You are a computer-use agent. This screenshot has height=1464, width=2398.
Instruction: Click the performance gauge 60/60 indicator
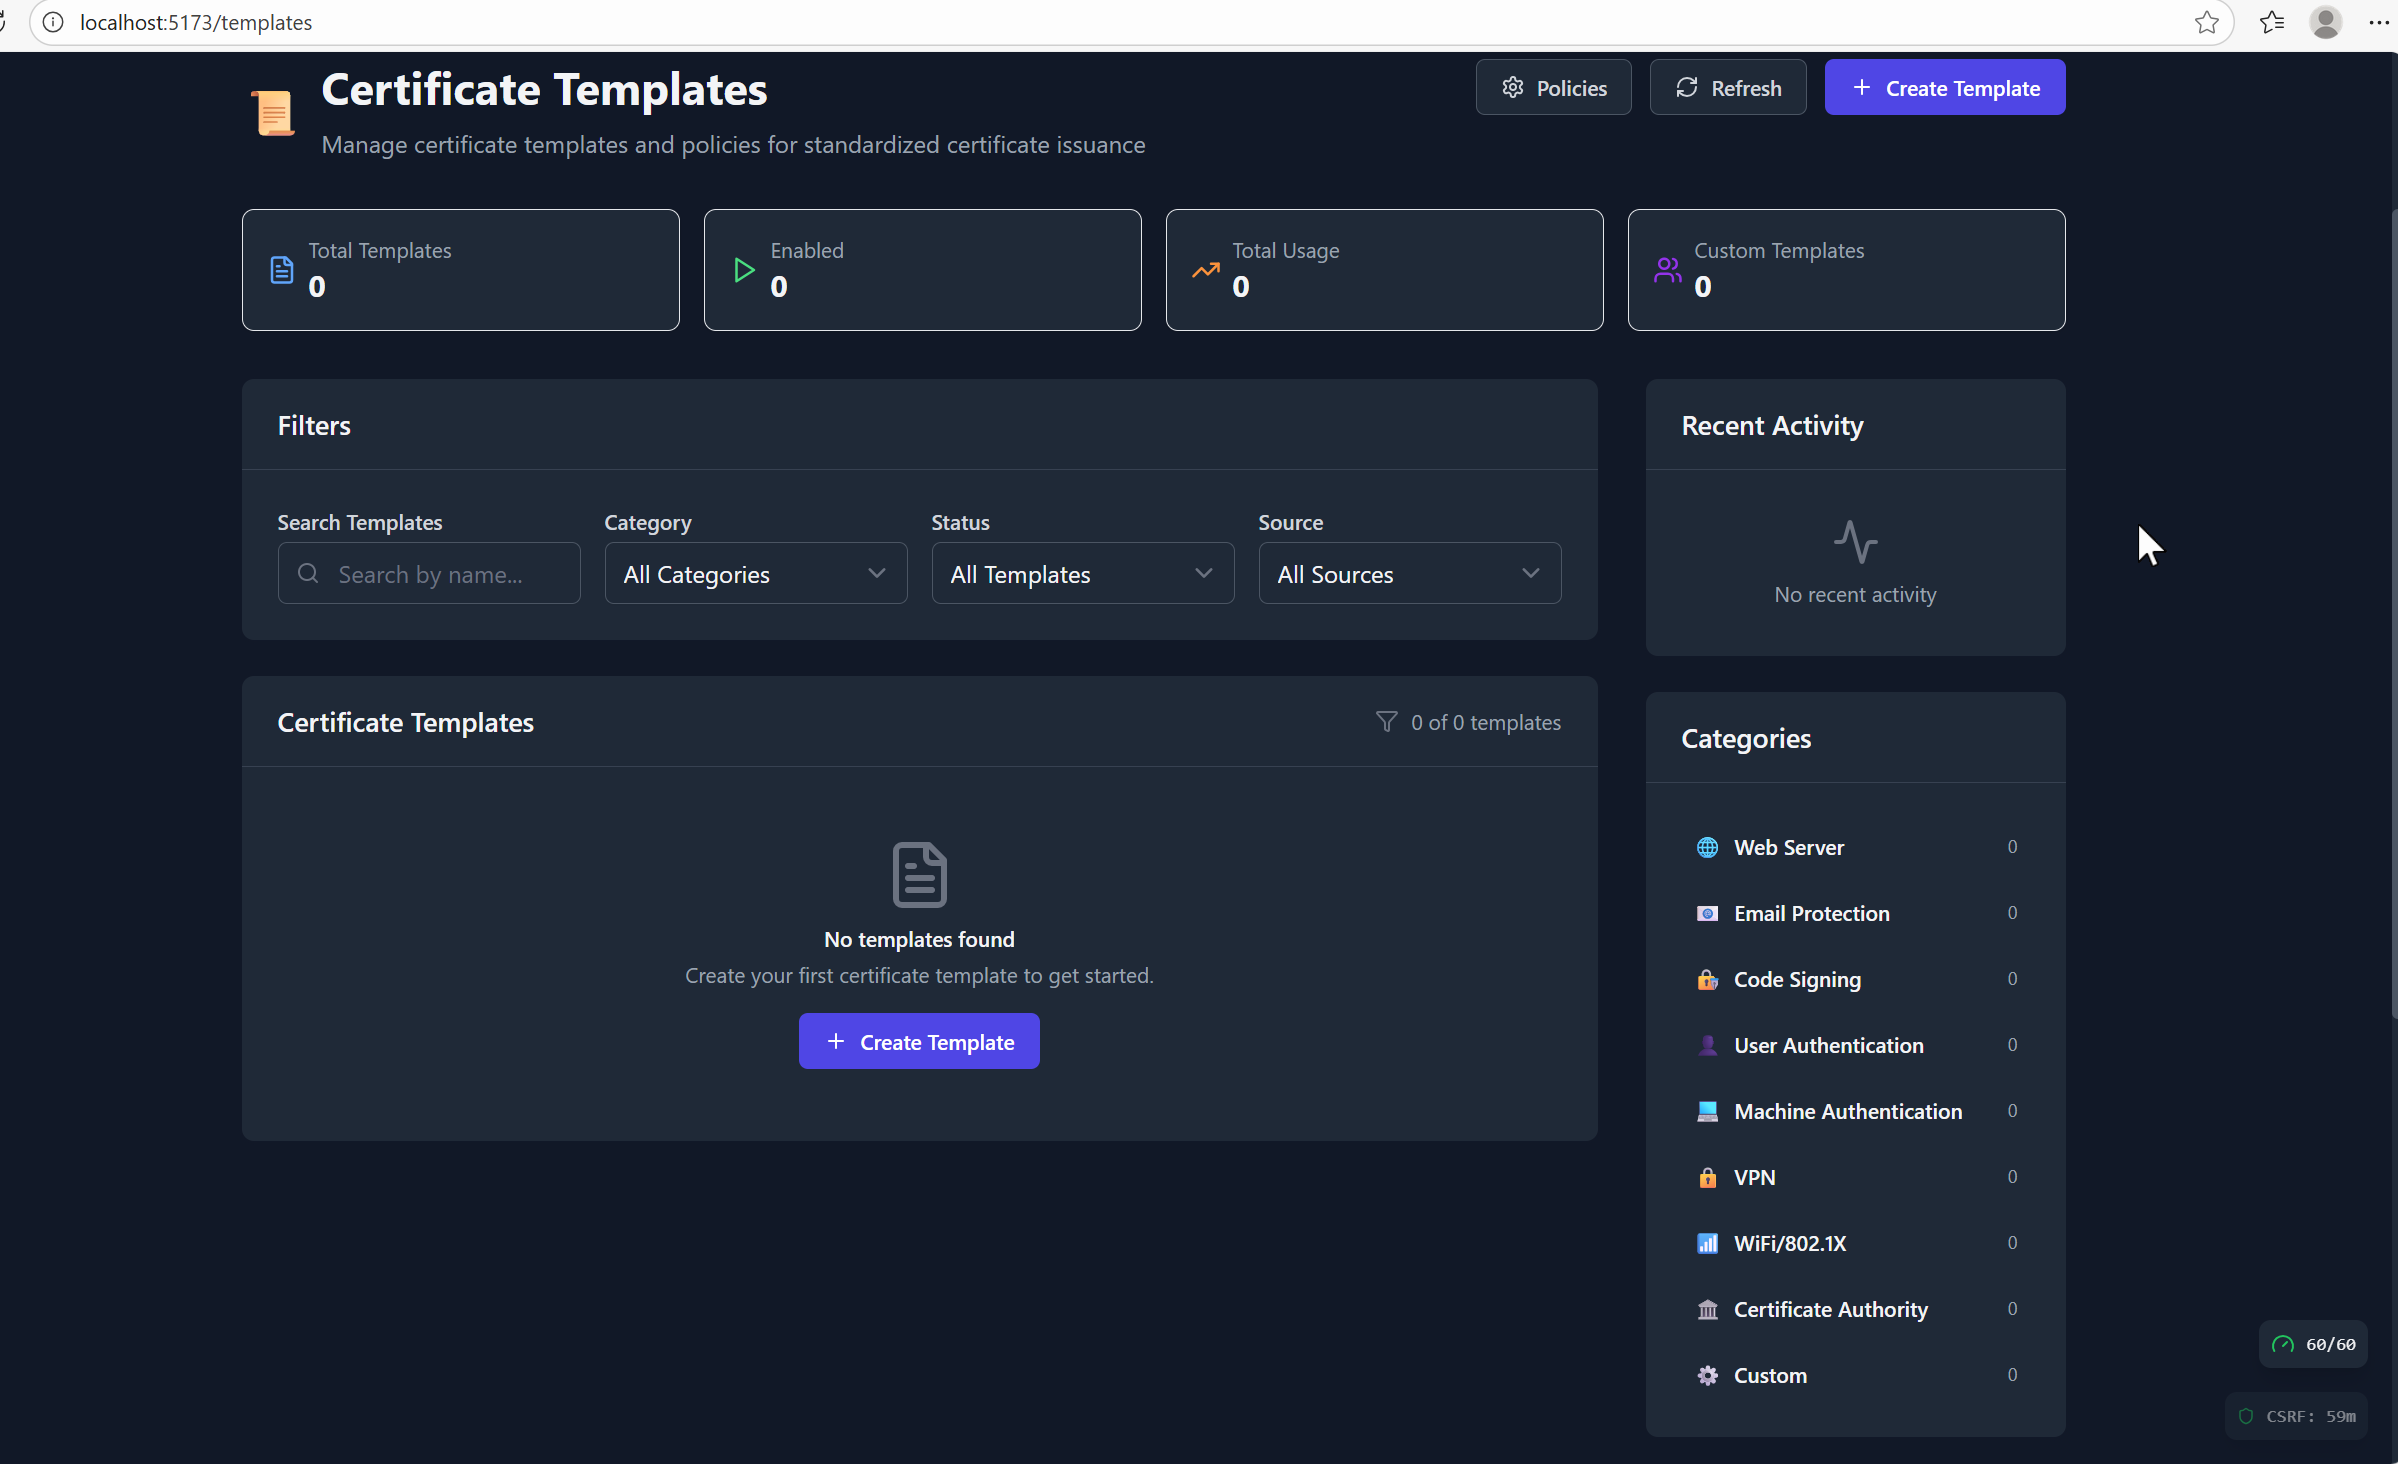(2313, 1344)
